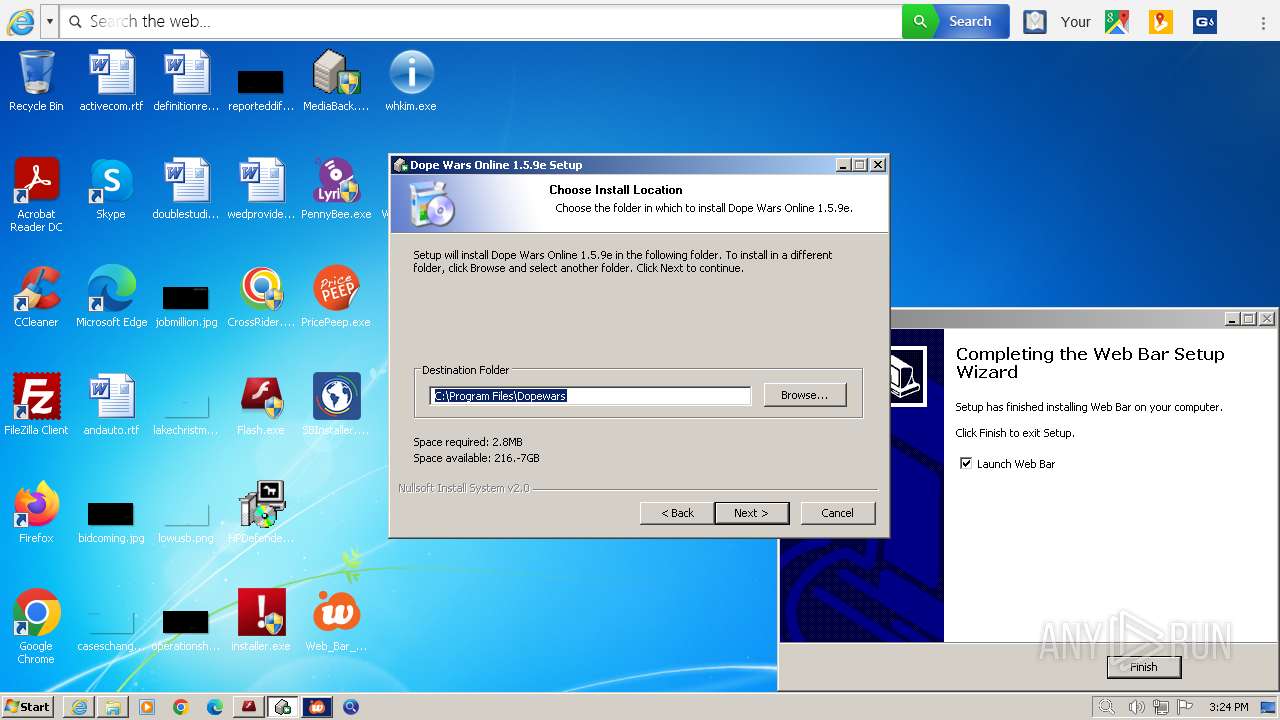Open Media Player from taskbar

(147, 707)
